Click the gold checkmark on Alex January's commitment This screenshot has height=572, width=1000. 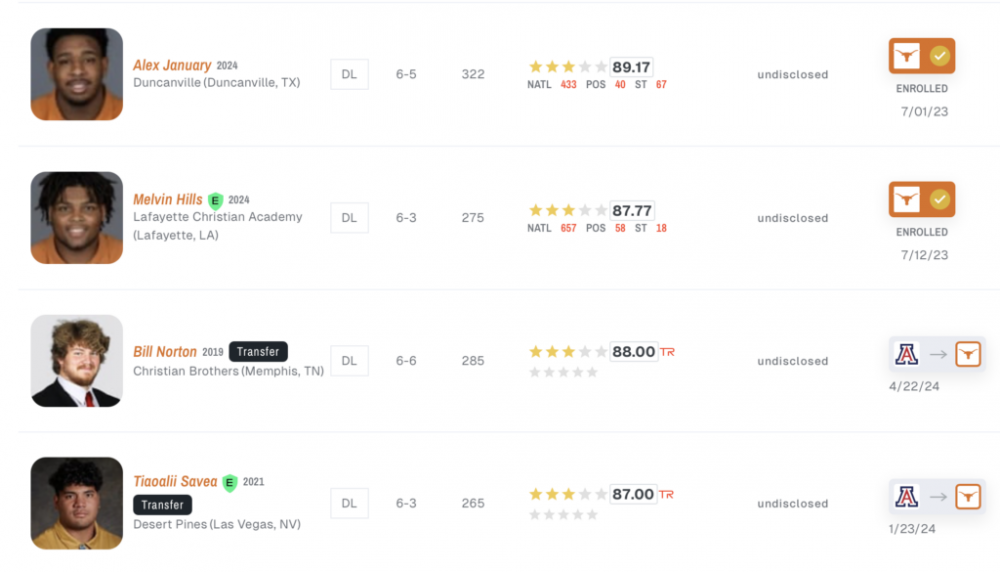pyautogui.click(x=939, y=56)
